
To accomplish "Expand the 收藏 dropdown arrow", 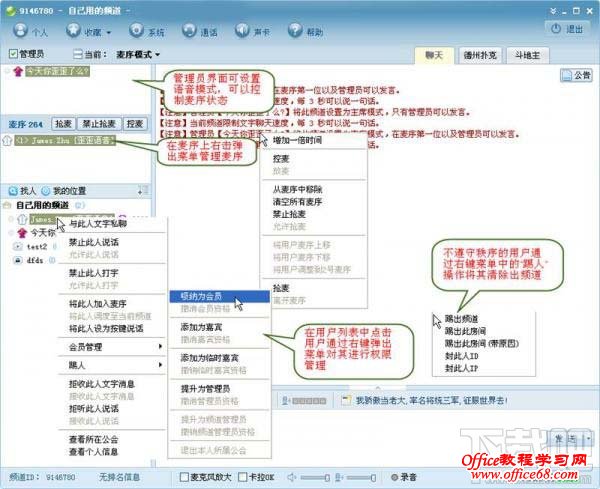I will [109, 33].
